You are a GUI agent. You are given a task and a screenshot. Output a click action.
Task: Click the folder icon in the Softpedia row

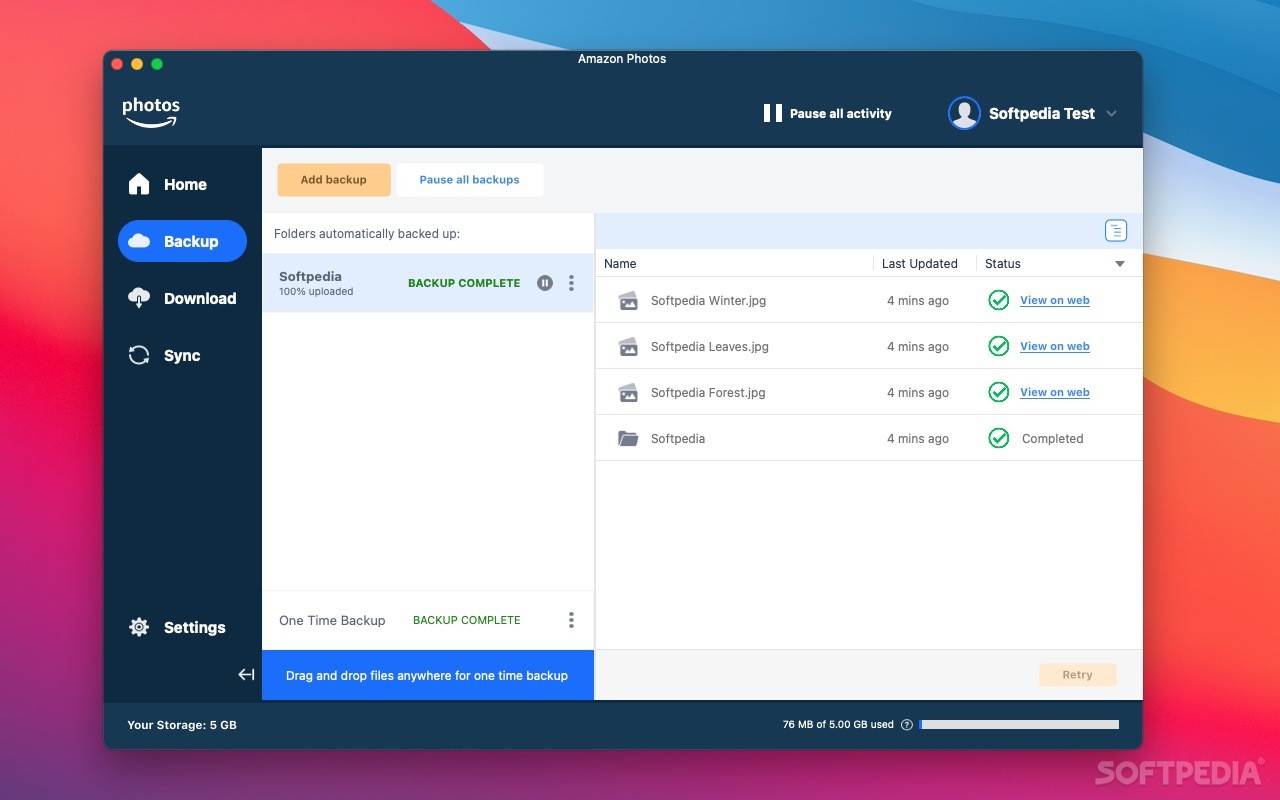tap(628, 438)
